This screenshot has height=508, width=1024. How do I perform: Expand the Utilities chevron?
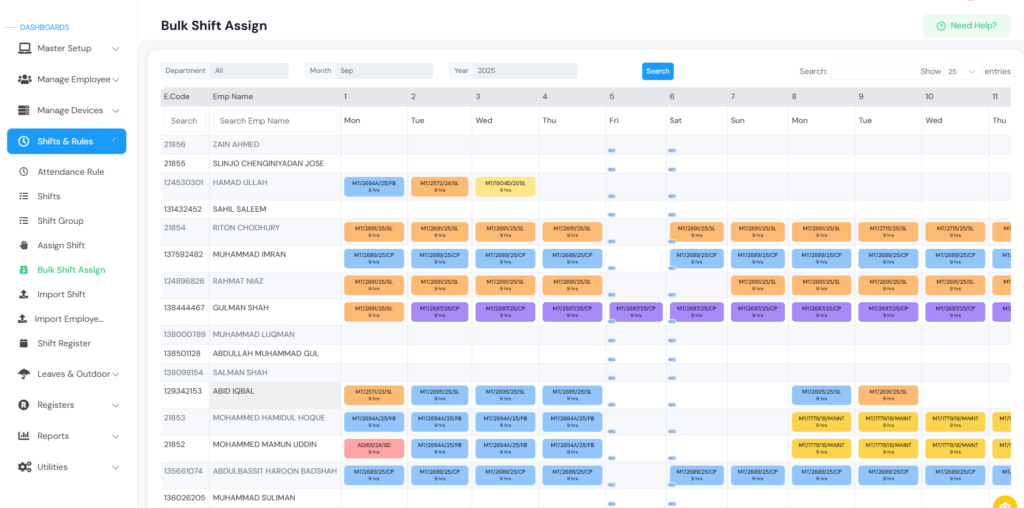click(116, 468)
